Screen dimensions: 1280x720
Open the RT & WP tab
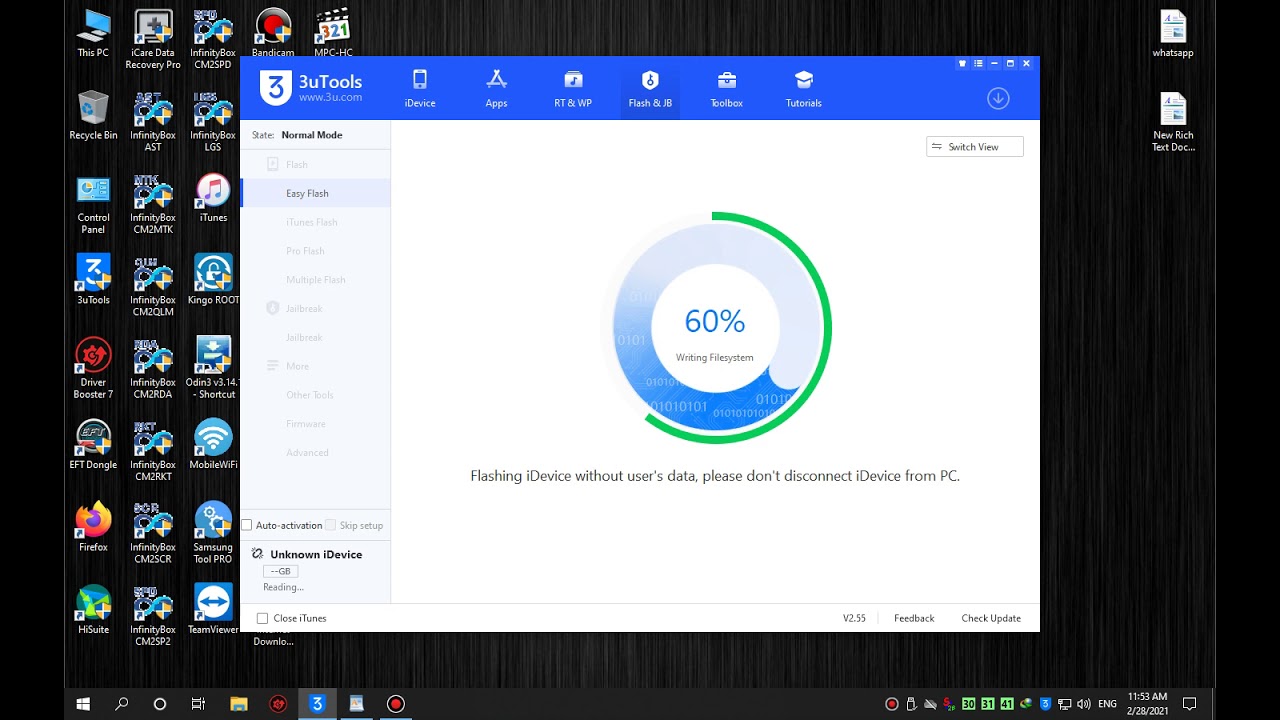(x=573, y=89)
